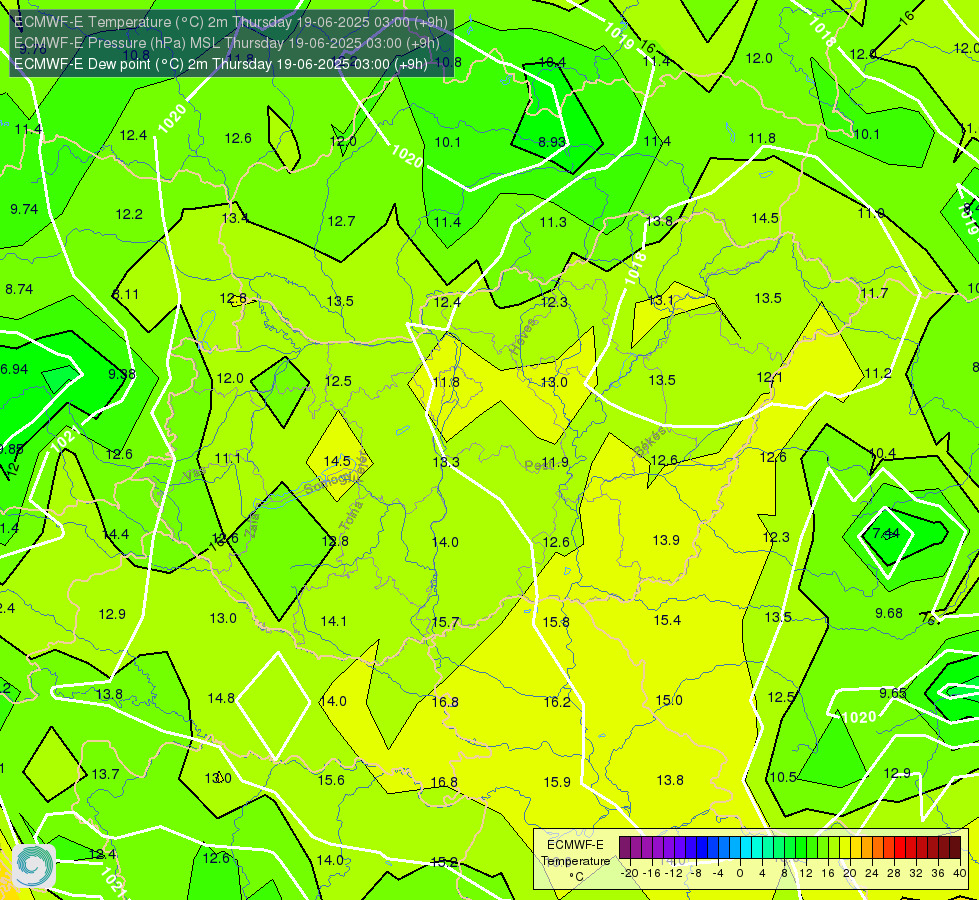Image resolution: width=979 pixels, height=900 pixels.
Task: Click the 14.8 dew point value
Action: [221, 698]
